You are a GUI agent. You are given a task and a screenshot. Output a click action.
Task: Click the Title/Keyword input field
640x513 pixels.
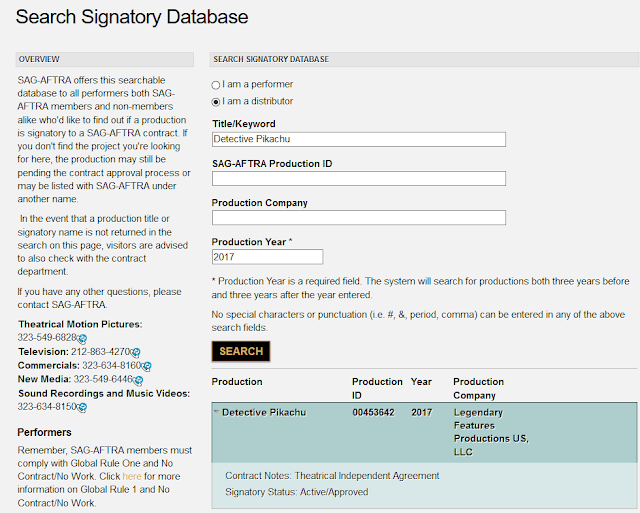coord(359,139)
